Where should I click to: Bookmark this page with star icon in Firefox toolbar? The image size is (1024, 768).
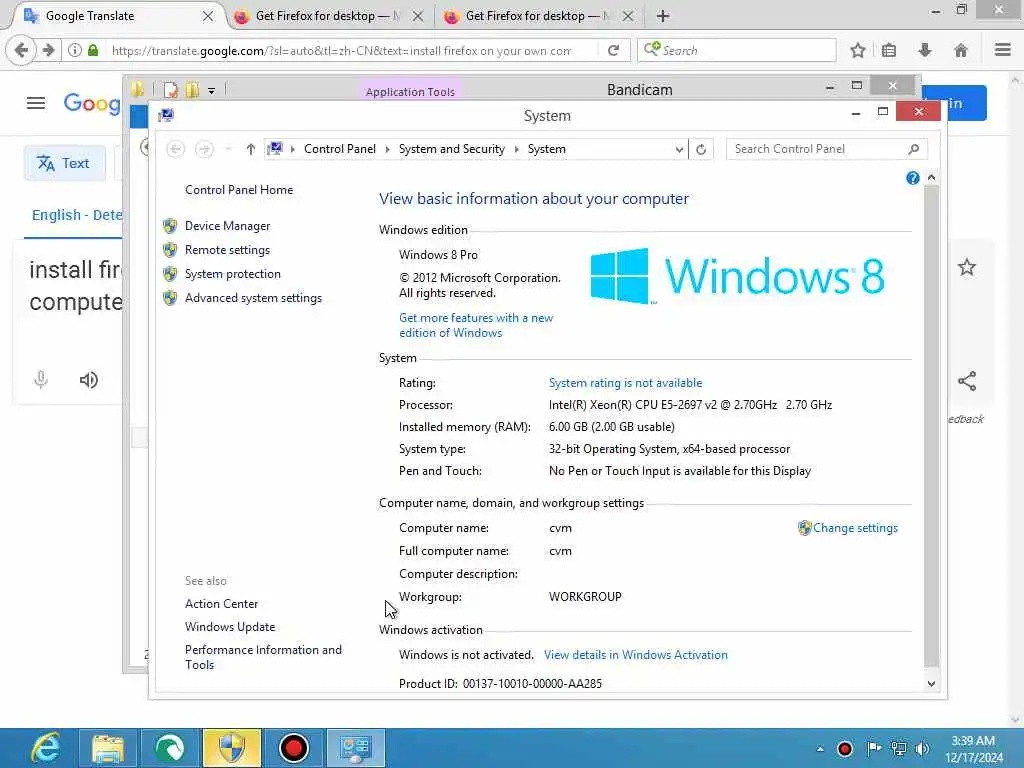[857, 50]
